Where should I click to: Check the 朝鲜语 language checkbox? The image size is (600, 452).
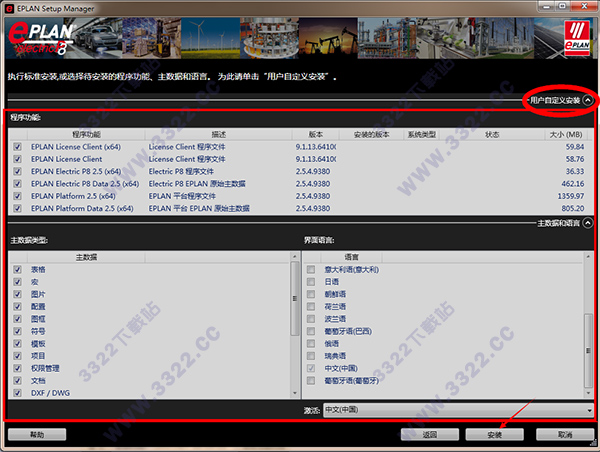click(311, 294)
